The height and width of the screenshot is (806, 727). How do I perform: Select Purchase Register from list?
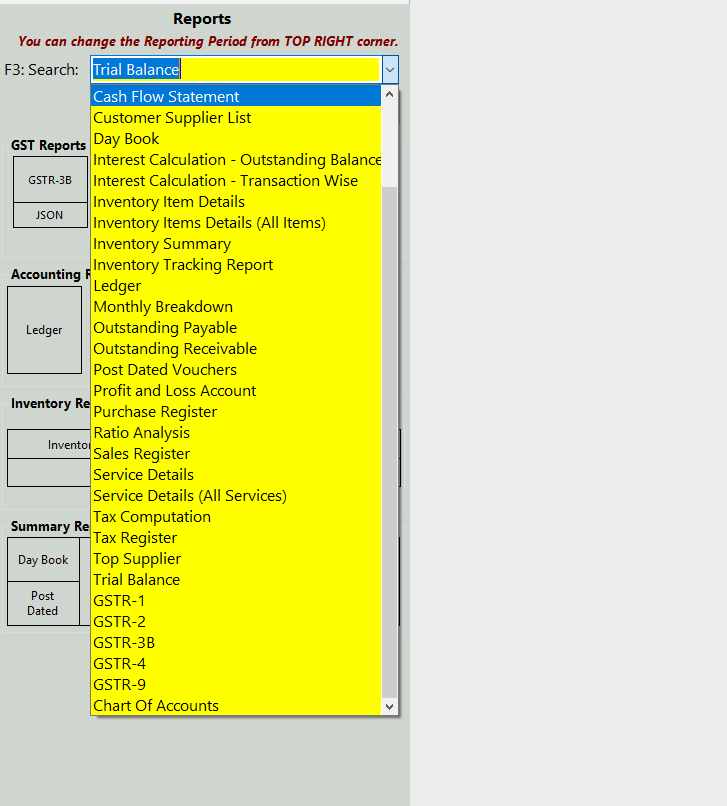coord(236,412)
